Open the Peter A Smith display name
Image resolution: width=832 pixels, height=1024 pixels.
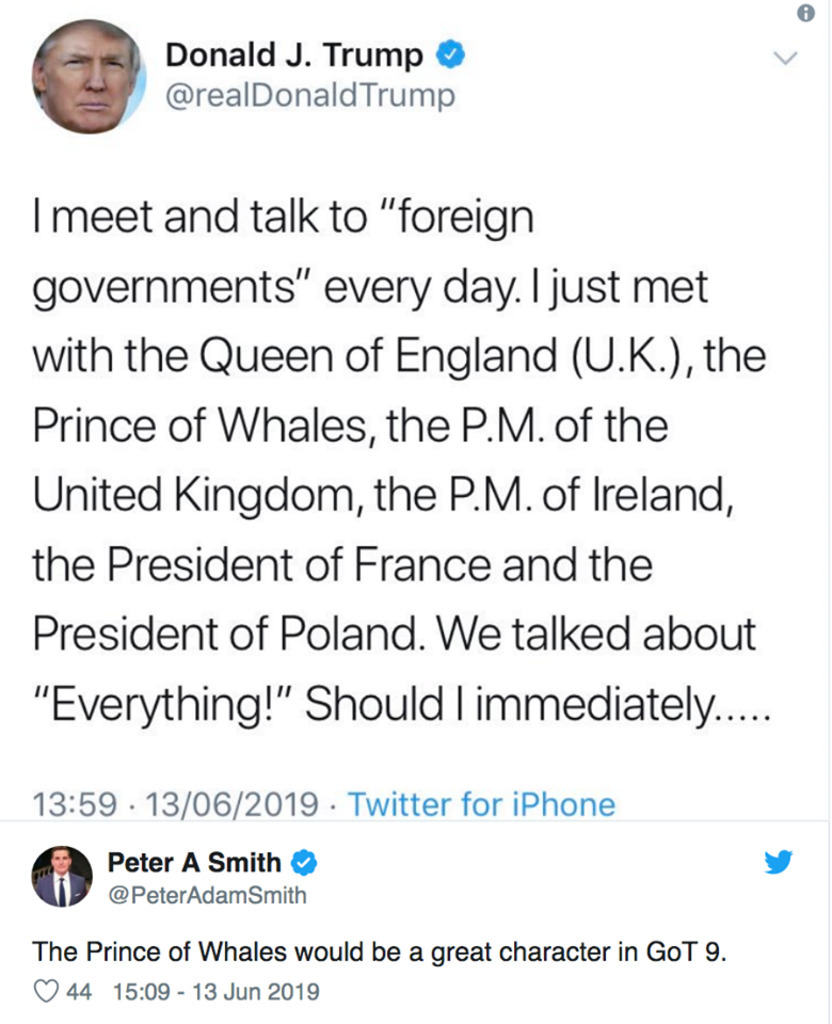click(x=193, y=861)
